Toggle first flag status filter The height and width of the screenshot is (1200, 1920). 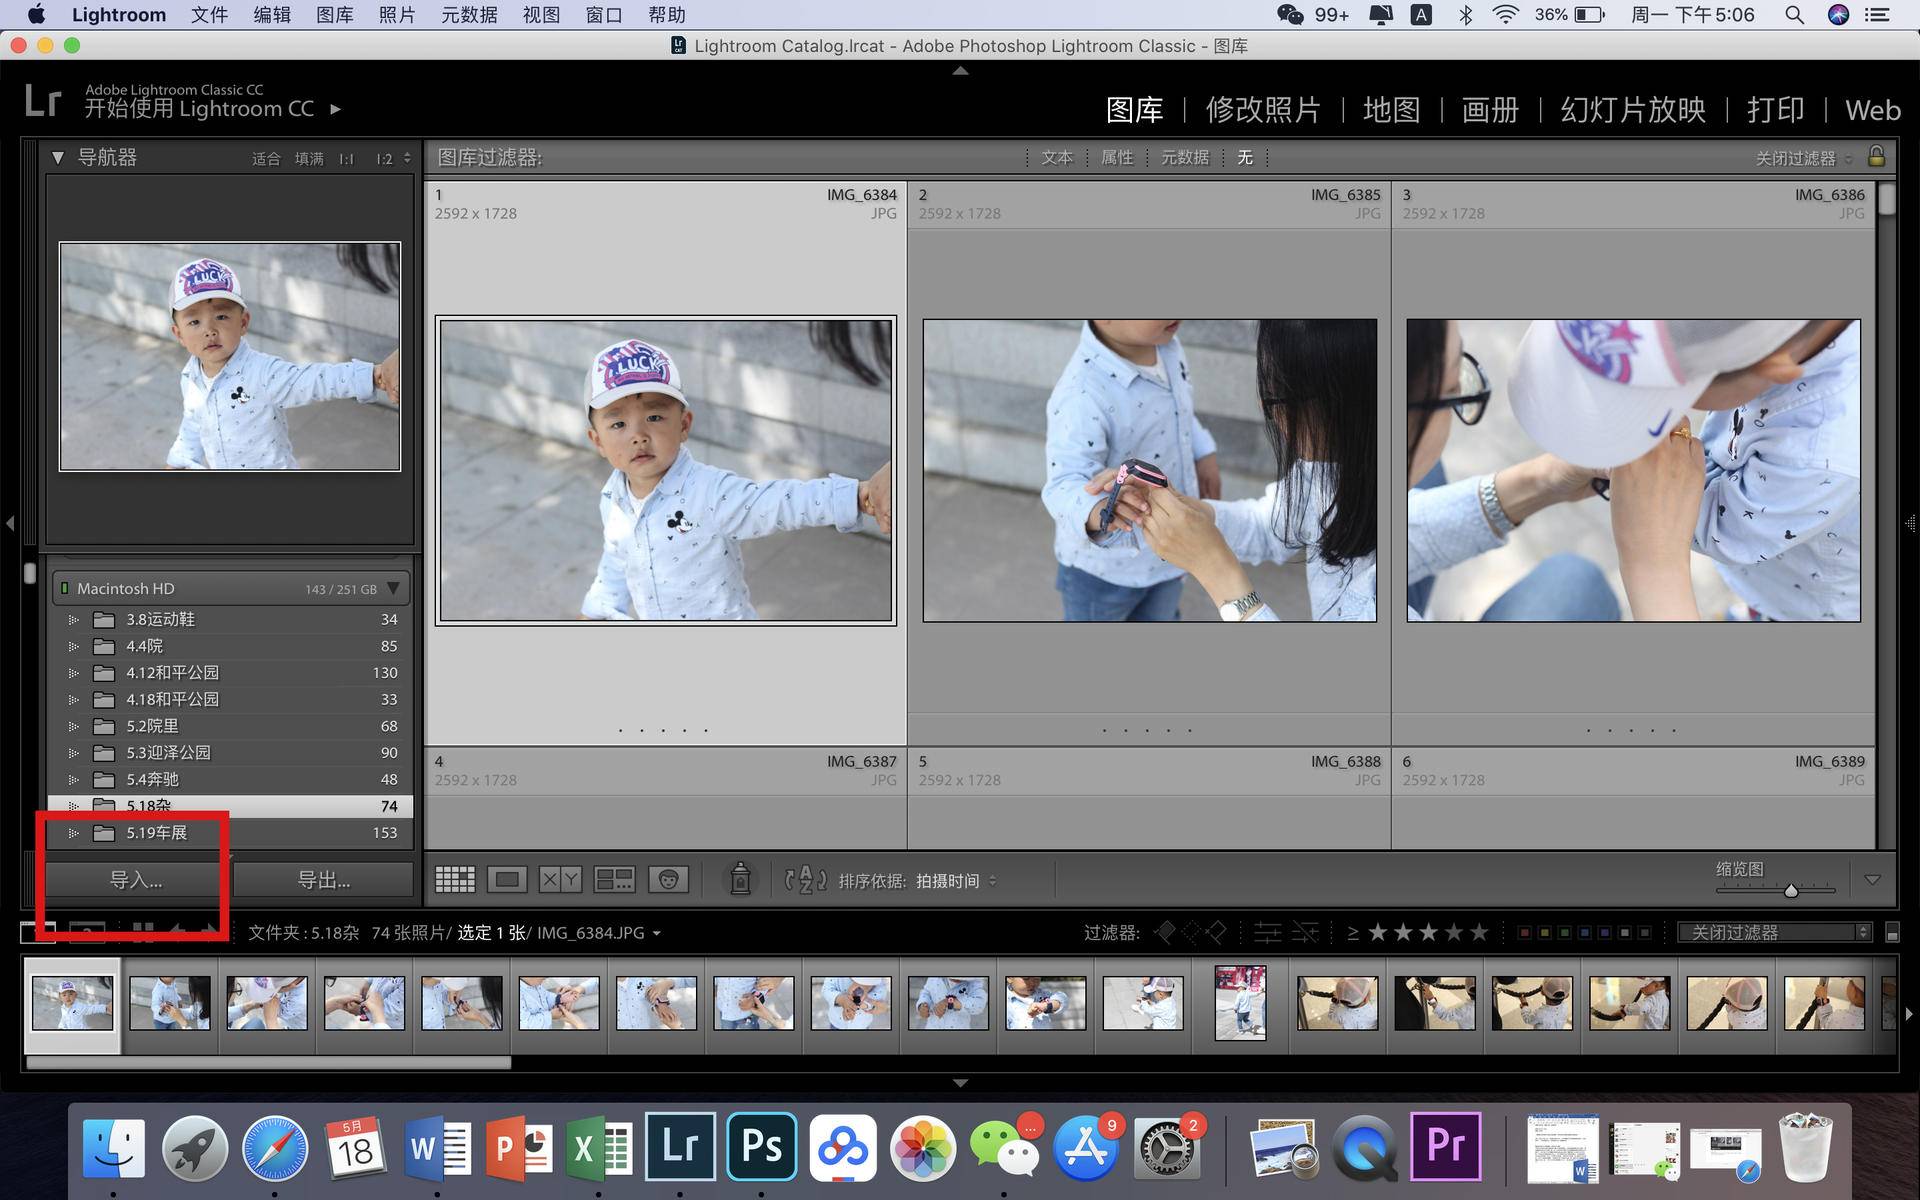coord(1165,933)
